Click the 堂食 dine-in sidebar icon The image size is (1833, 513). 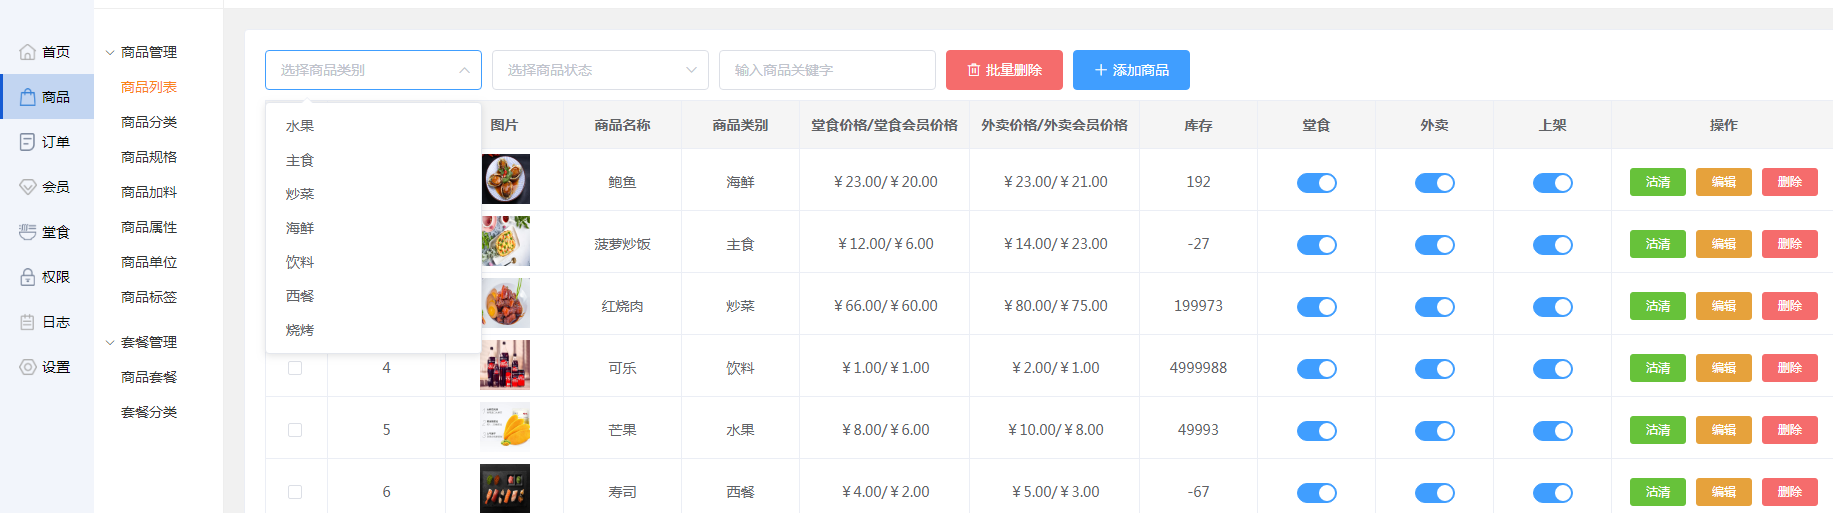coord(28,232)
